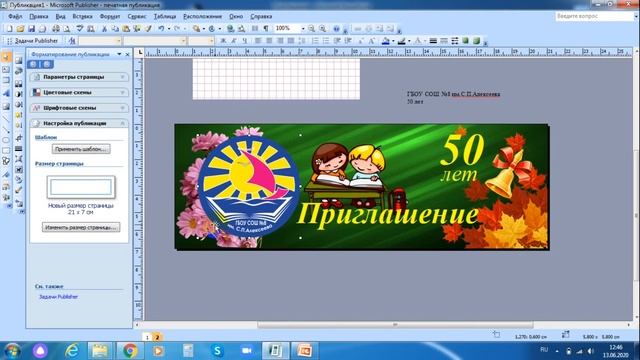Run the spelling check icon
This screenshot has height=360, width=640.
80,29
